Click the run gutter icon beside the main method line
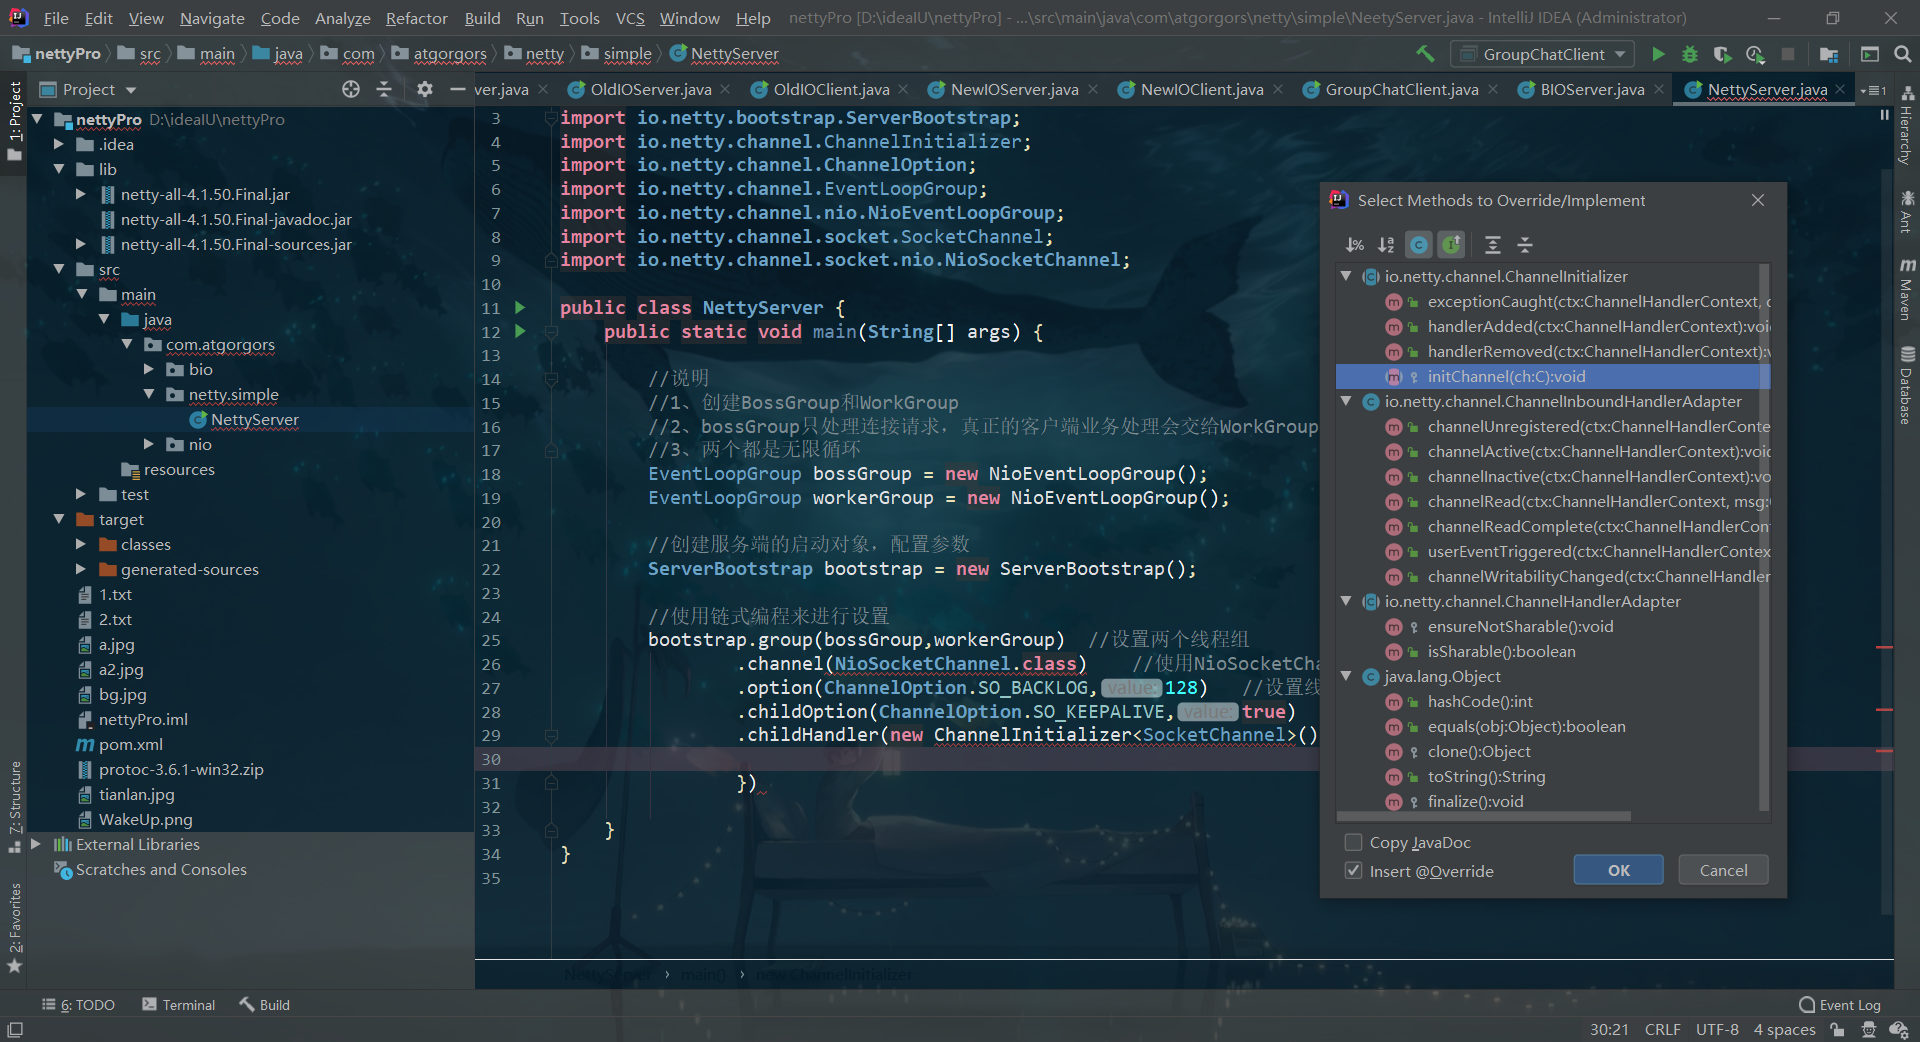1920x1042 pixels. 520,331
